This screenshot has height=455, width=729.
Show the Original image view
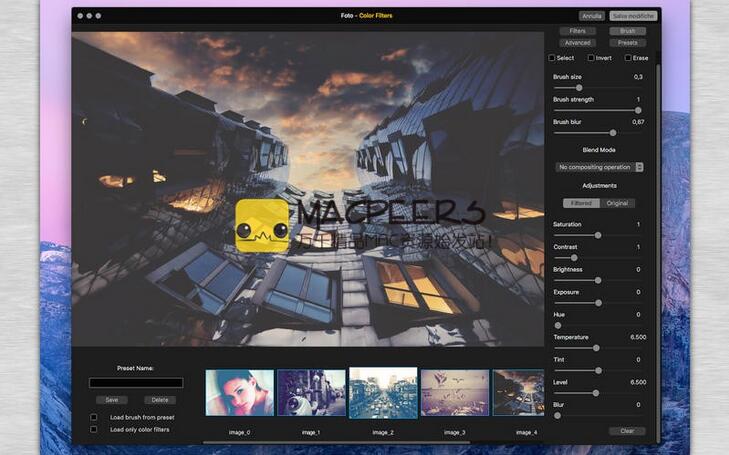[x=617, y=203]
